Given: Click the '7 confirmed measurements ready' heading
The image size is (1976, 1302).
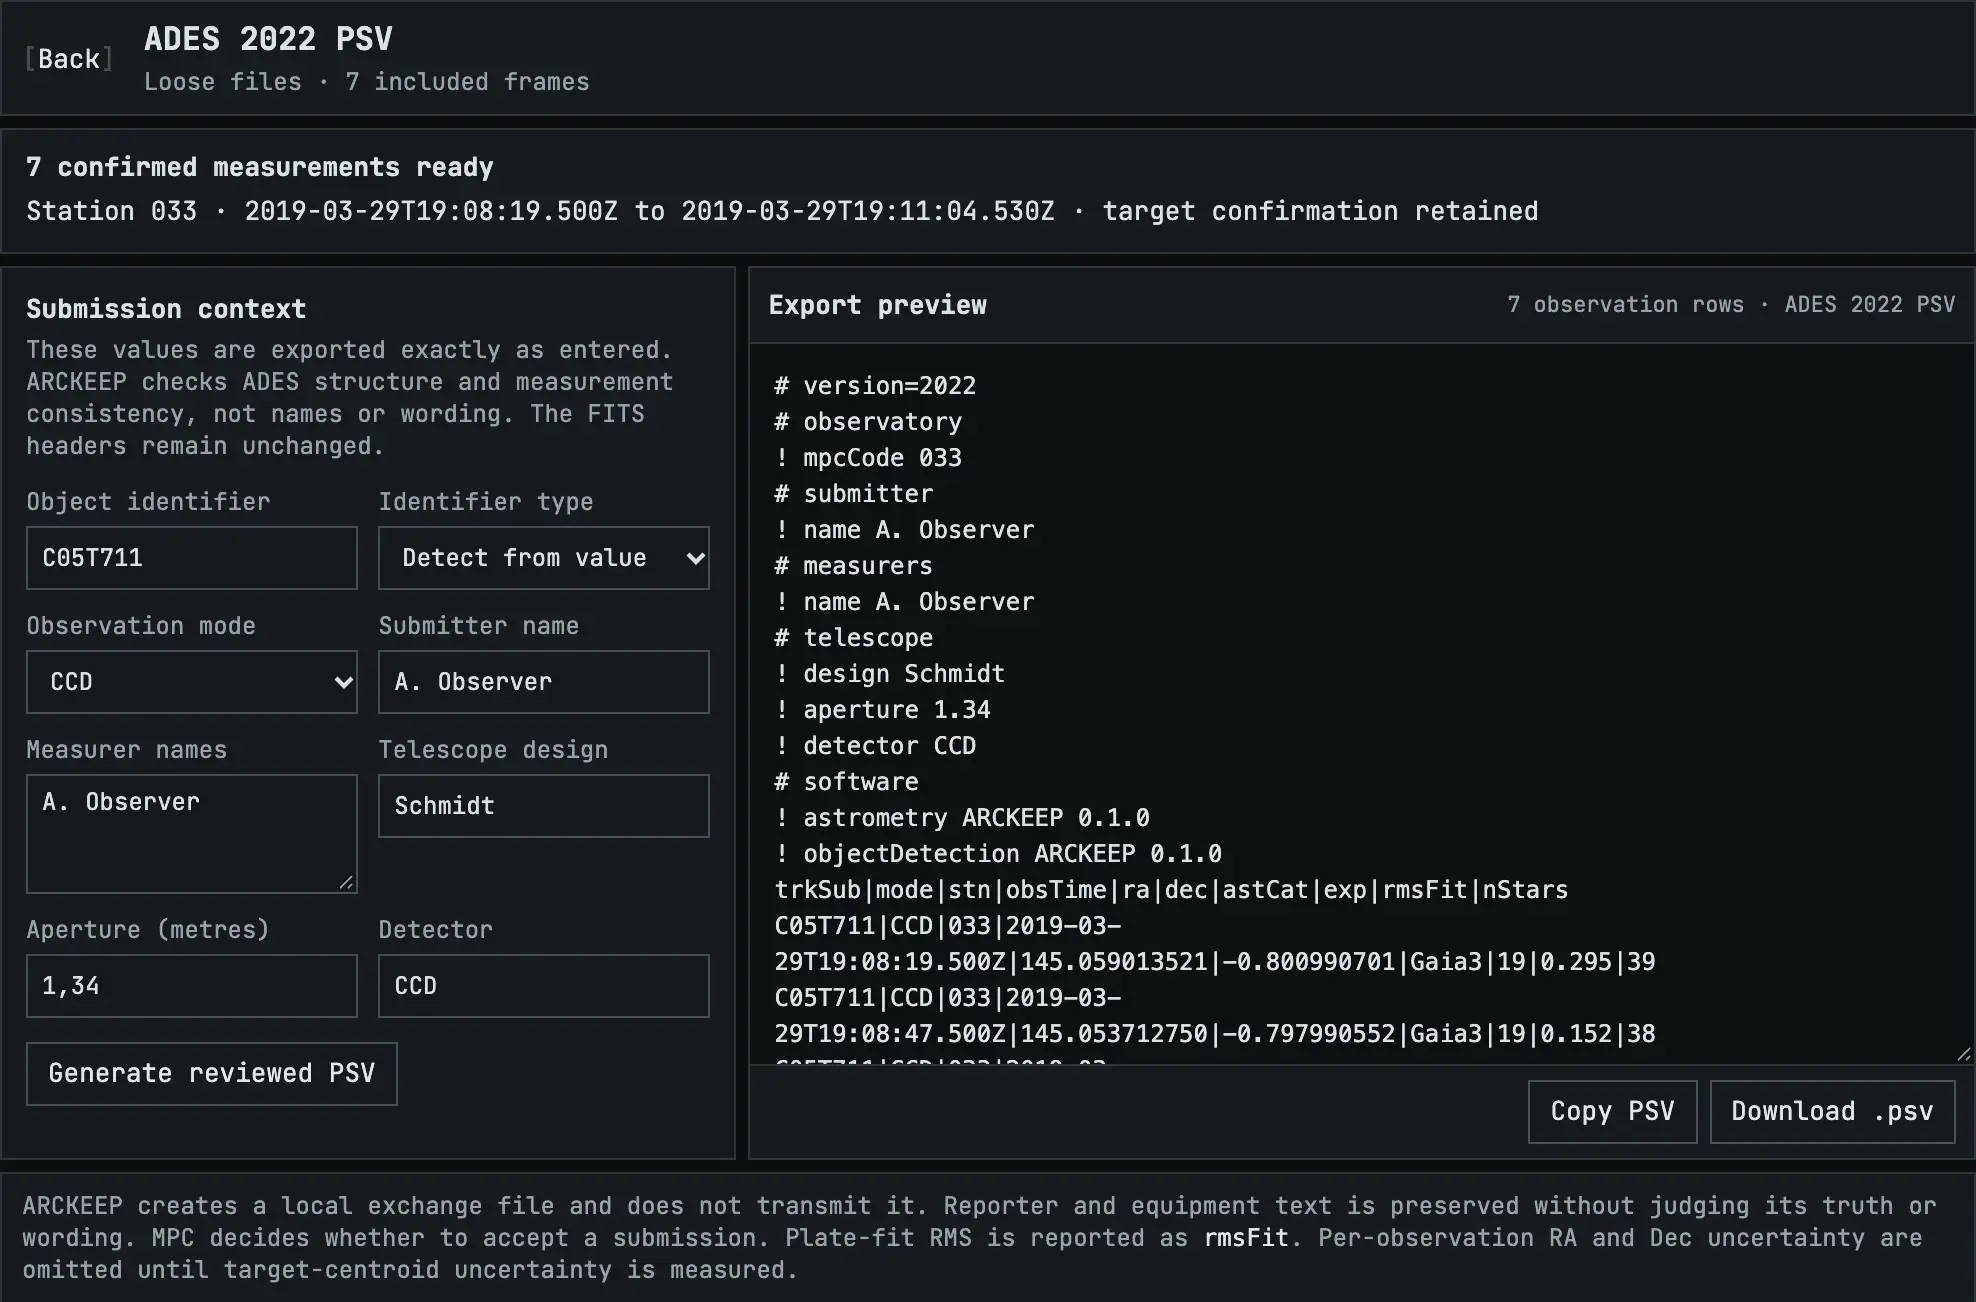Looking at the screenshot, I should click(260, 167).
